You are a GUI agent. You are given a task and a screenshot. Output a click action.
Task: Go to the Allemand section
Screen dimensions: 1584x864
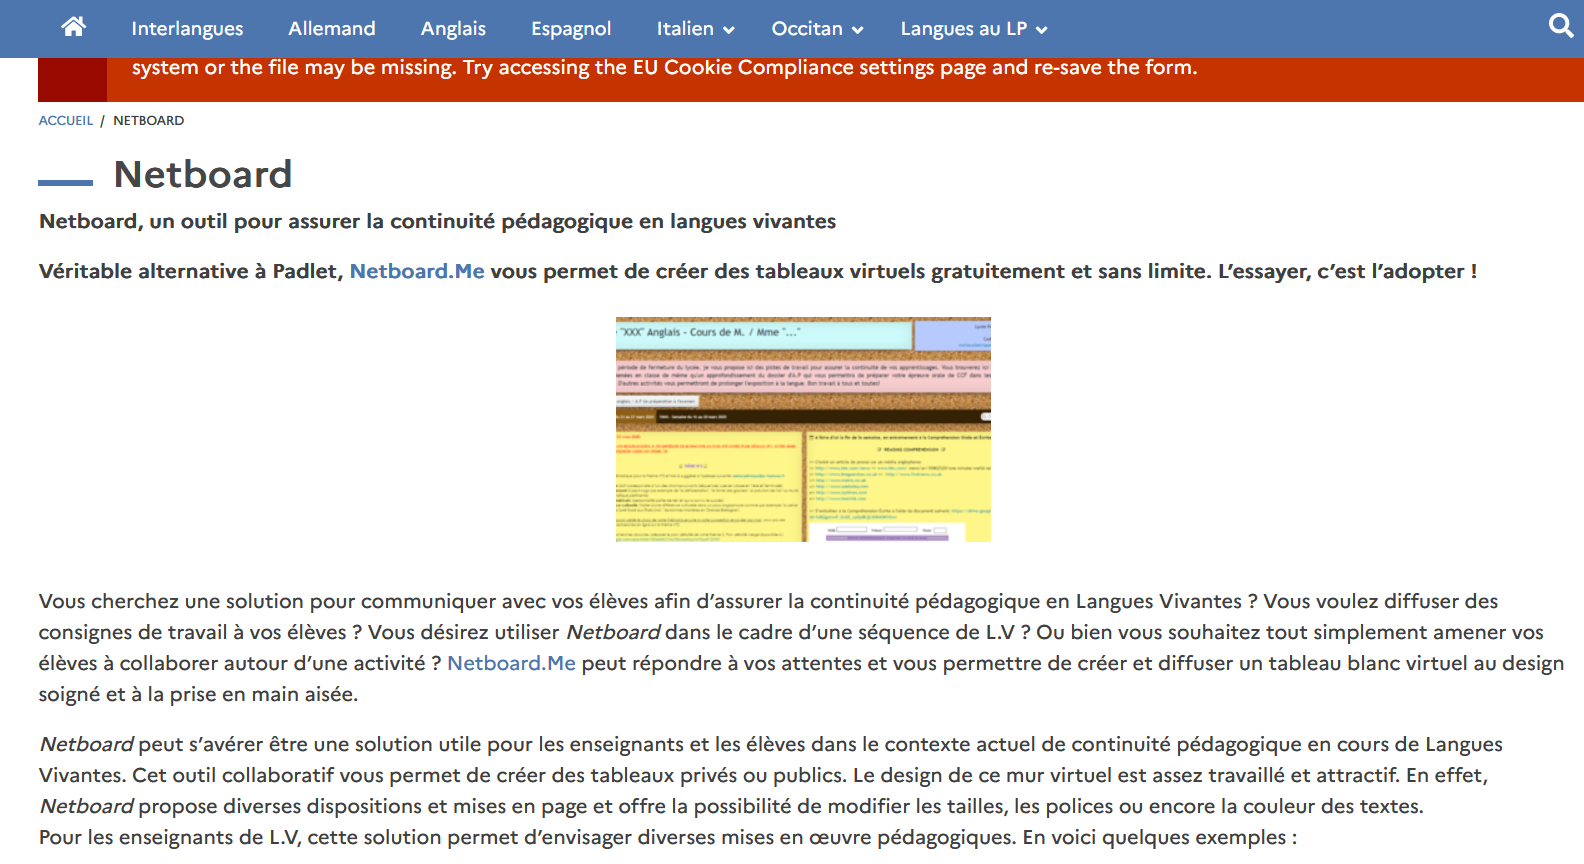332,29
